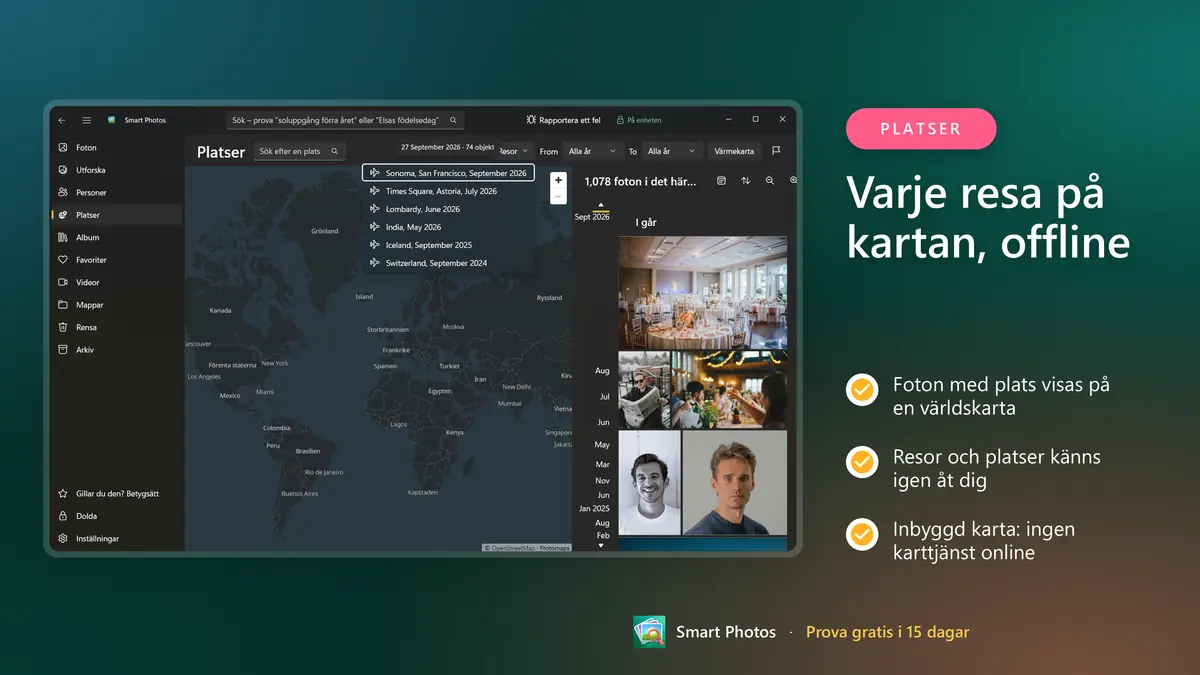Click the OpenStreetMap attribution link
The height and width of the screenshot is (675, 1200).
tap(512, 548)
